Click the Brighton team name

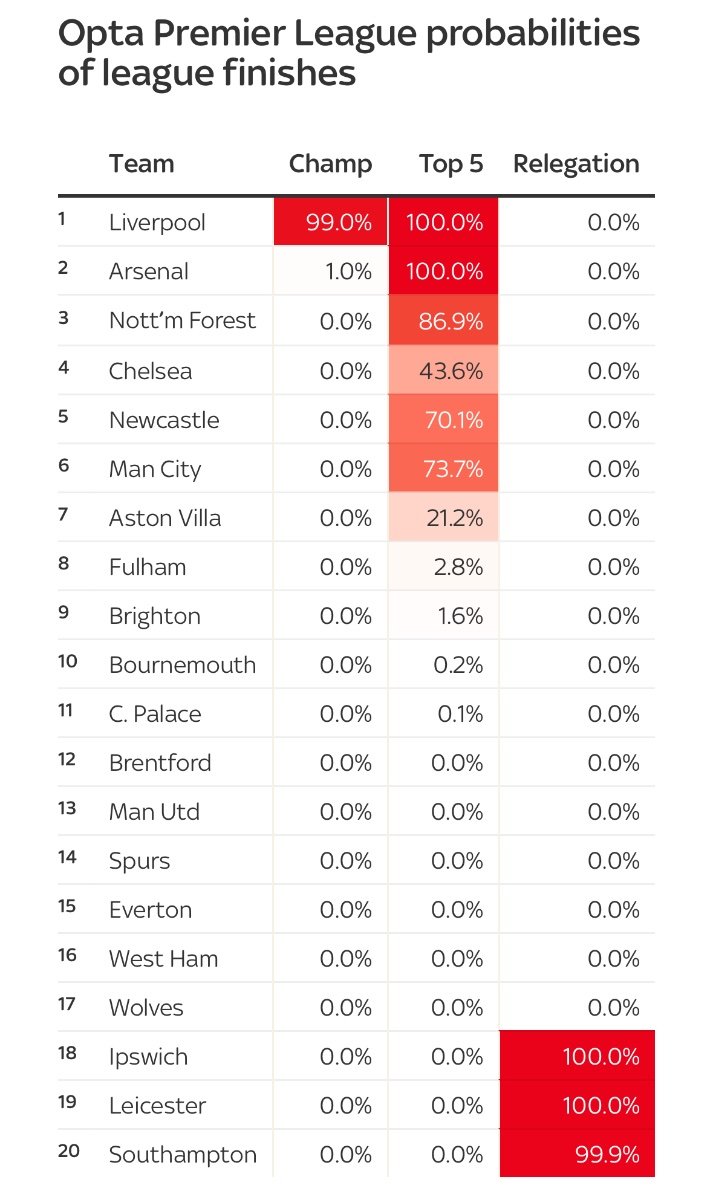155,617
